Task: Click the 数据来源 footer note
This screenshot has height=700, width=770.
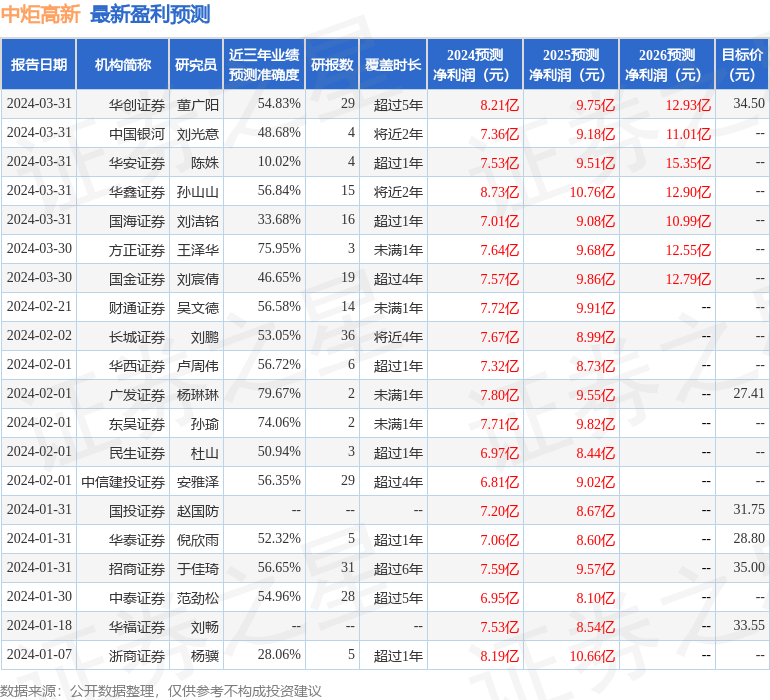Action: pyautogui.click(x=161, y=692)
